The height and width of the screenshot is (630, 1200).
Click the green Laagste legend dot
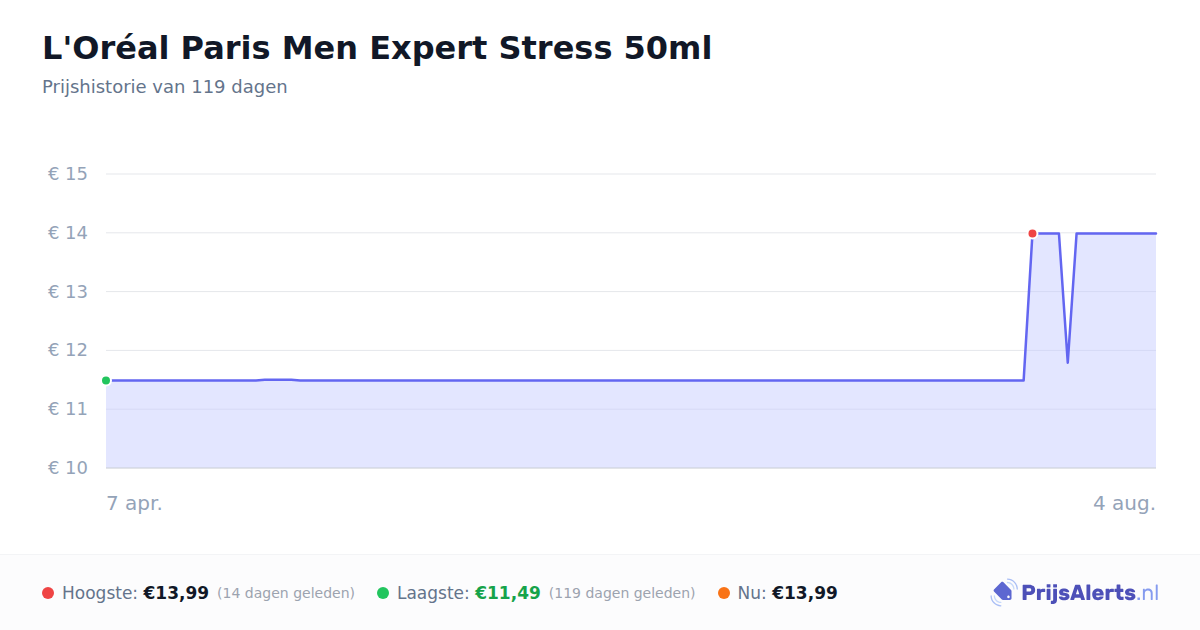point(383,593)
